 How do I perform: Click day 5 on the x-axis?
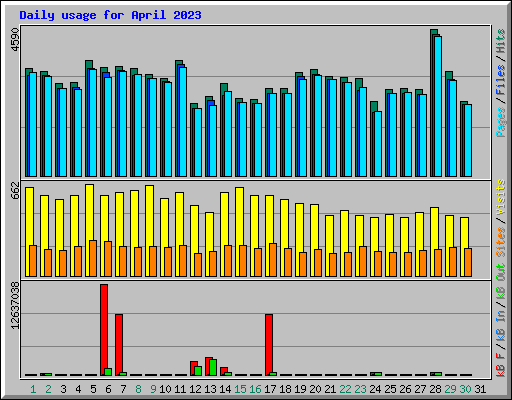tap(93, 389)
